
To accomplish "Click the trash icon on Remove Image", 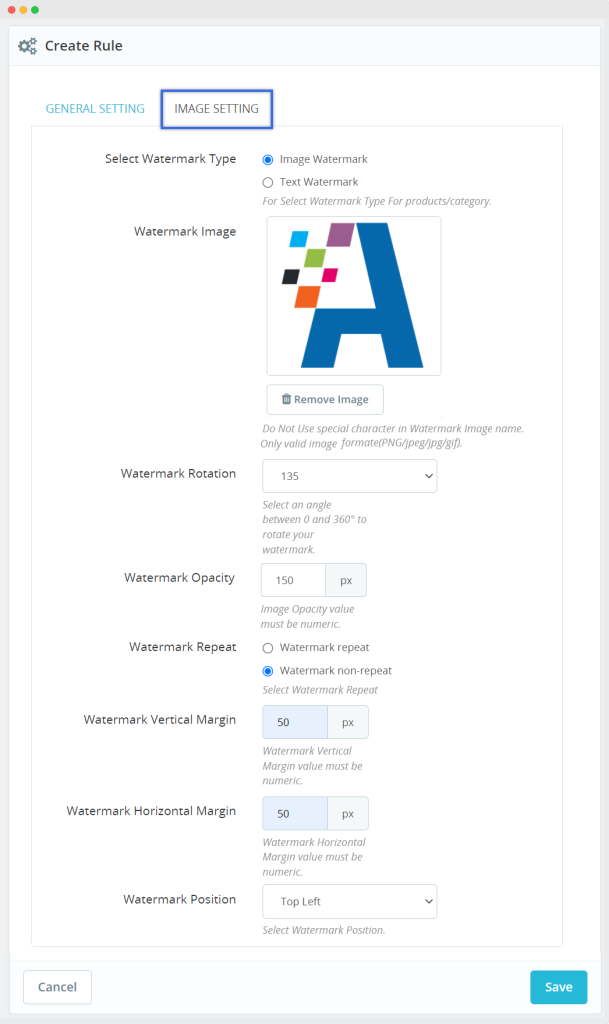I will click(x=286, y=399).
